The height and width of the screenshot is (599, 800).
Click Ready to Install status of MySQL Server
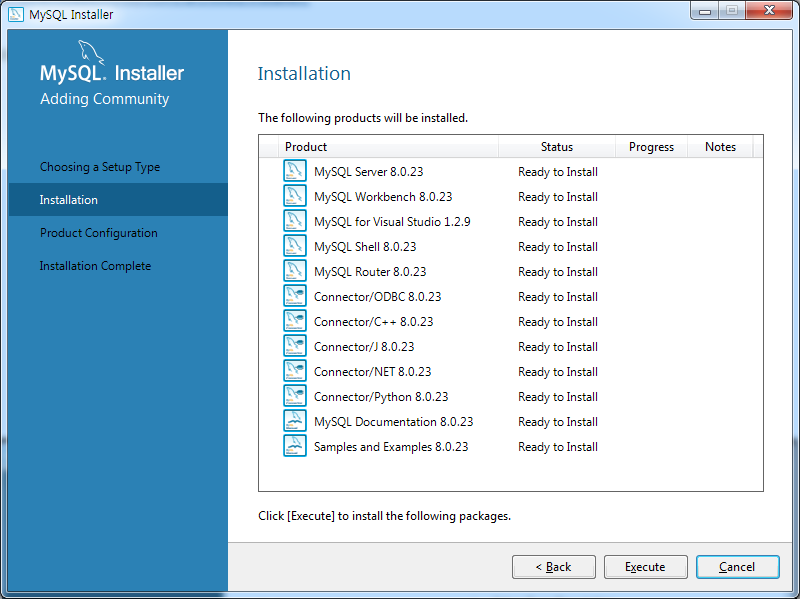558,172
